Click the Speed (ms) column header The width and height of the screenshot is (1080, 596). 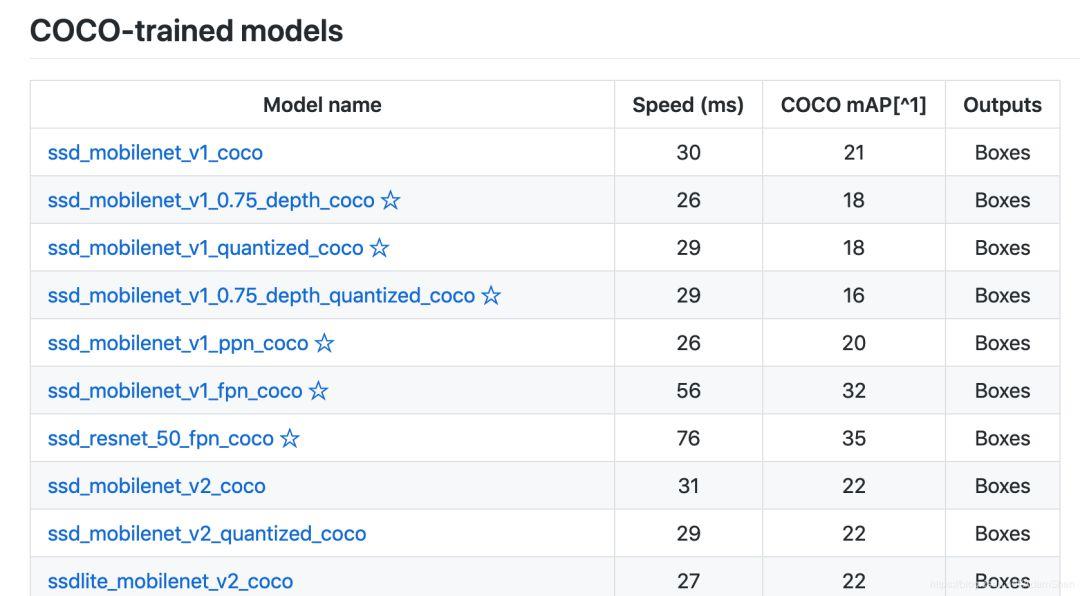click(688, 105)
